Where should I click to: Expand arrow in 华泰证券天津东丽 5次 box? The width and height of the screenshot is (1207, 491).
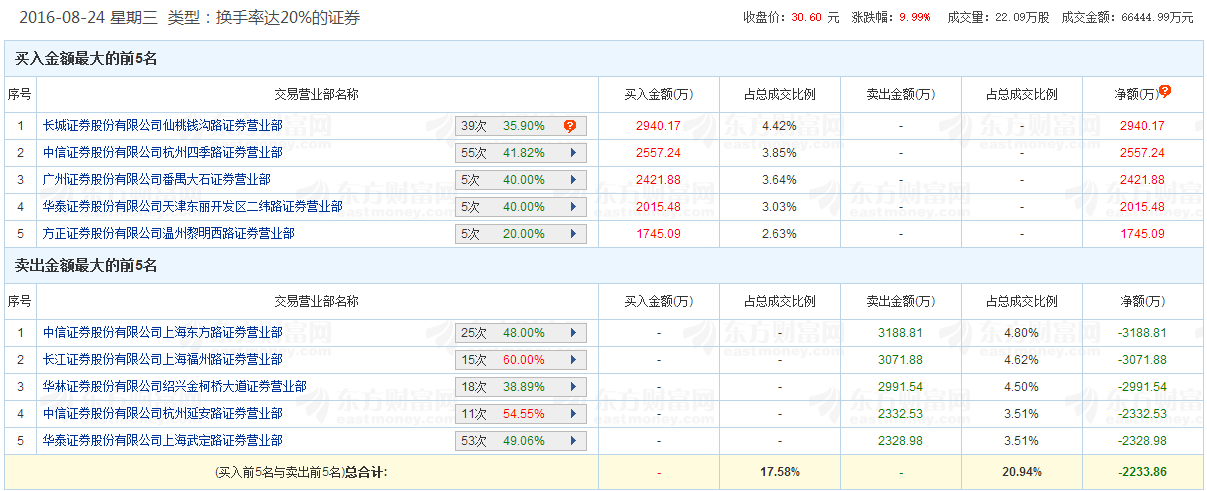(573, 207)
